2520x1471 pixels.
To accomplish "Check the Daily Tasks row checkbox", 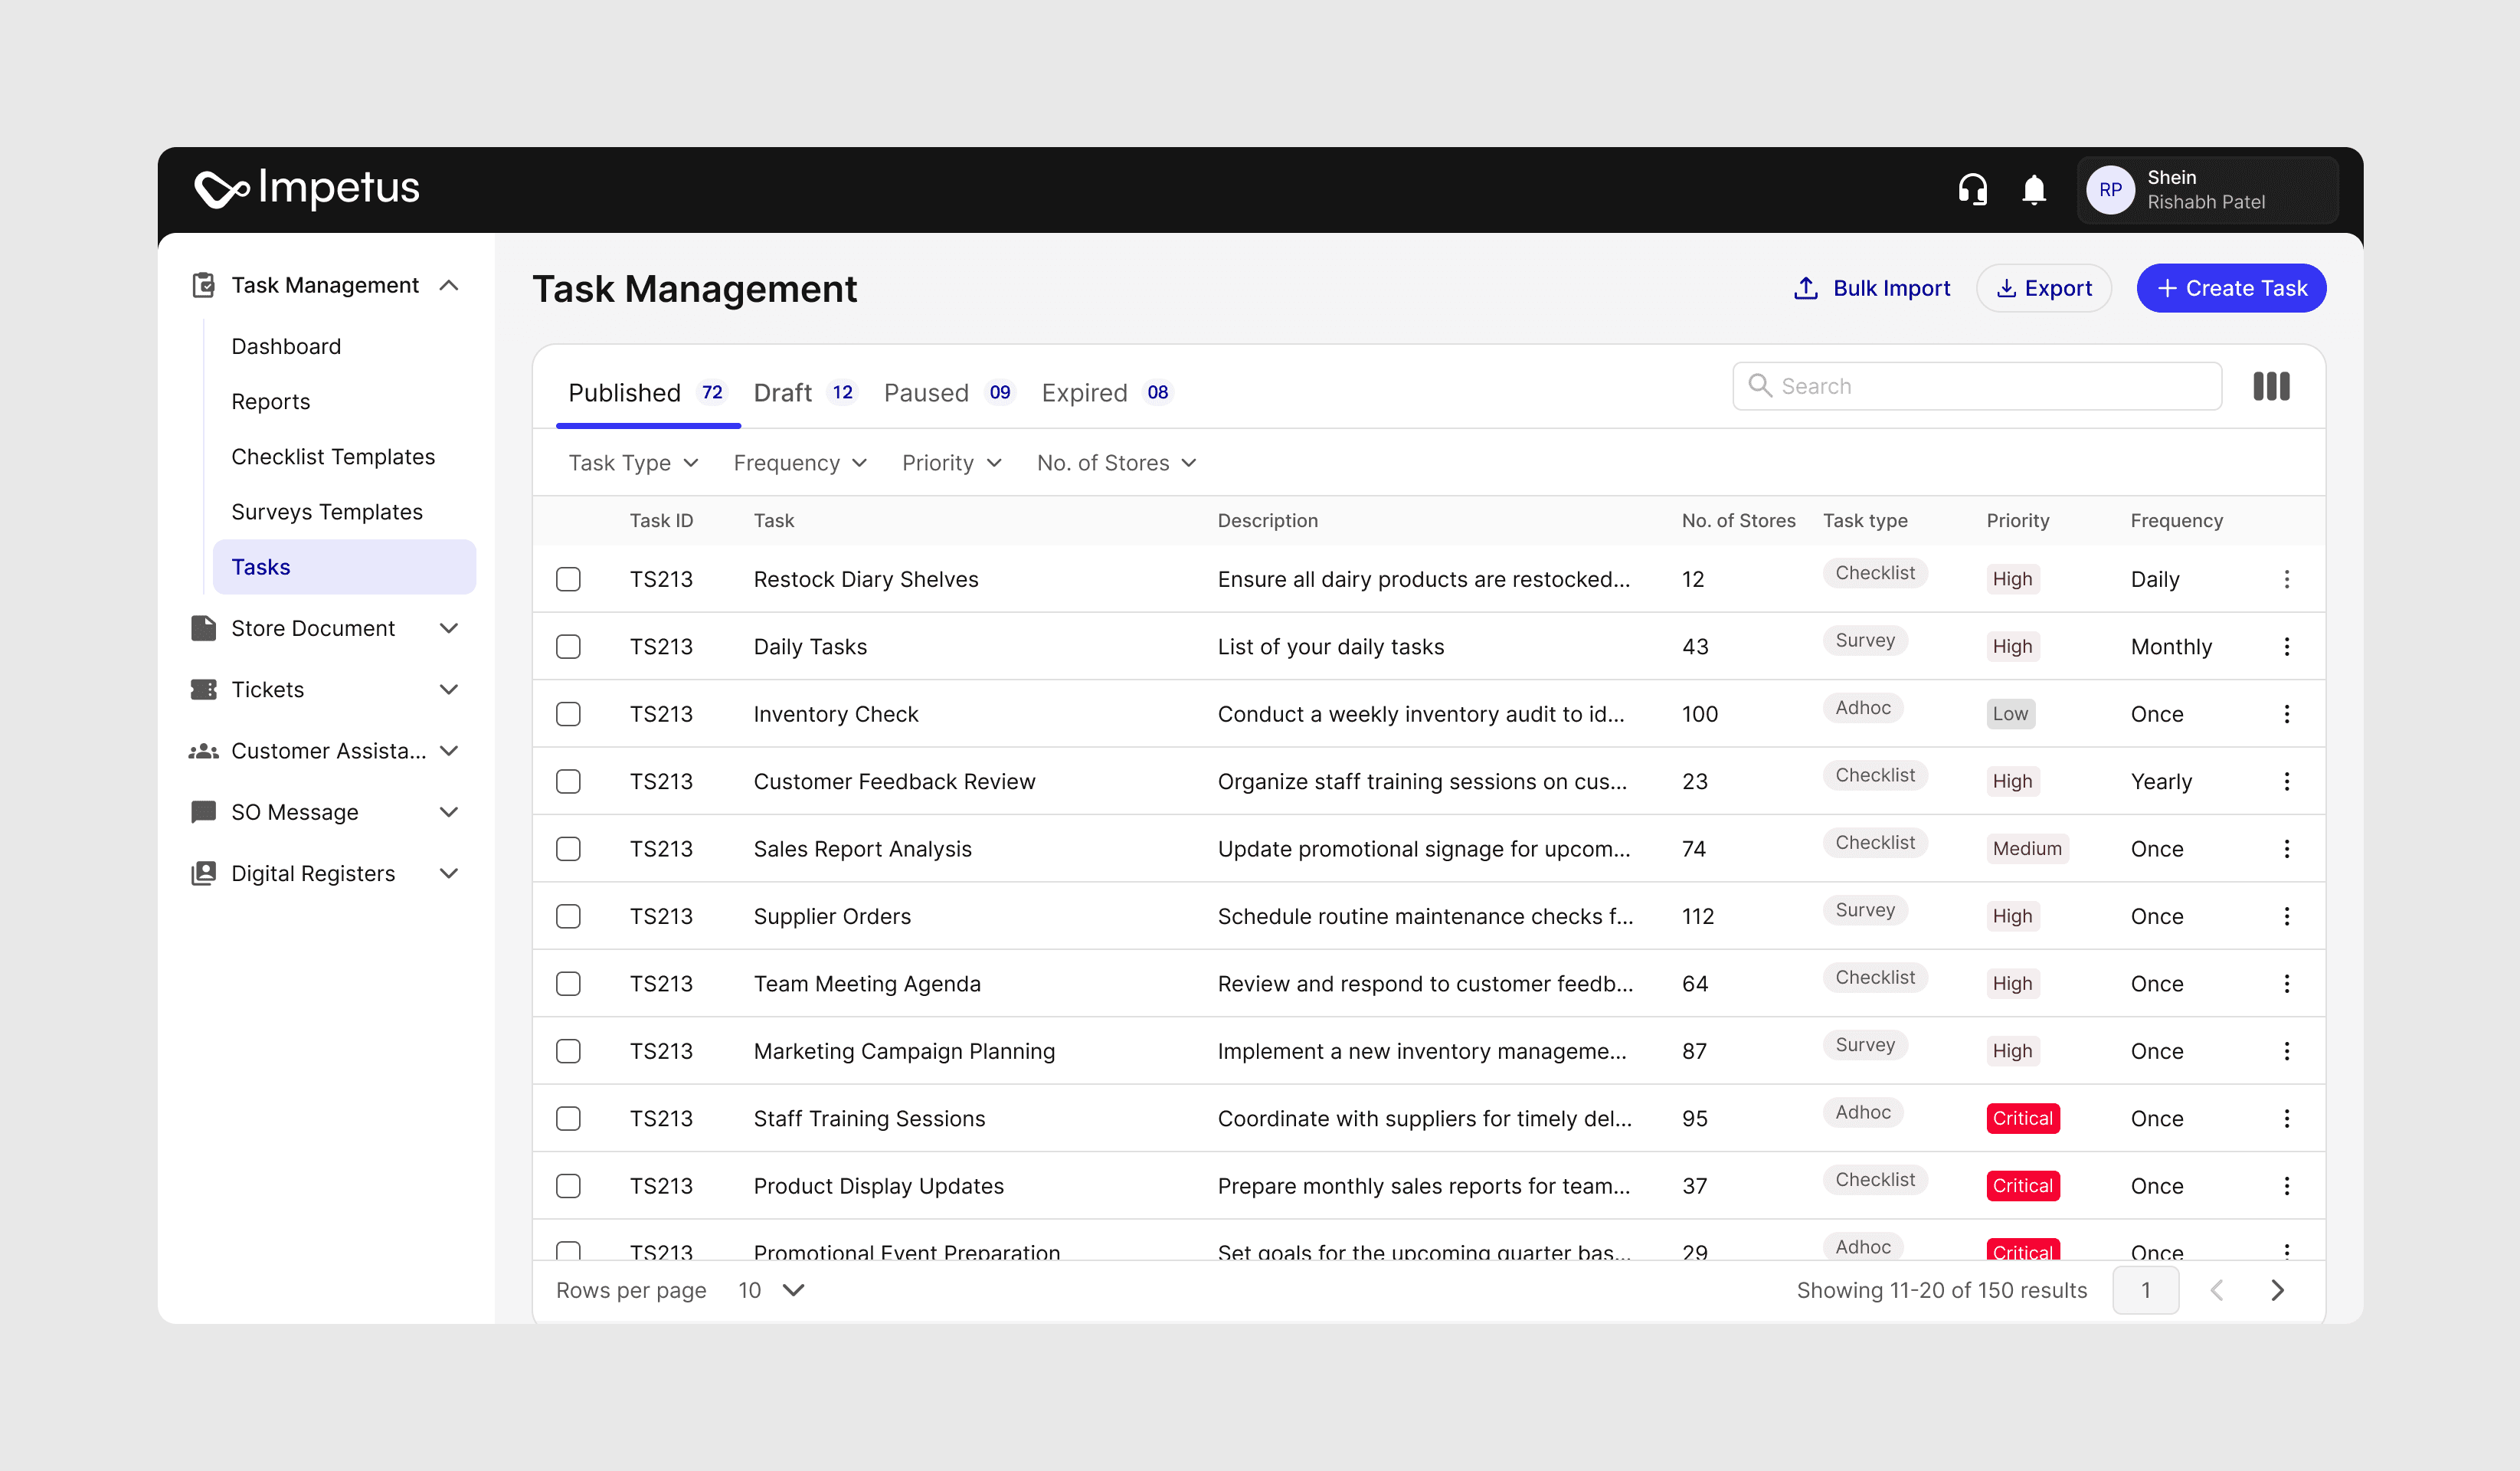I will coord(568,647).
